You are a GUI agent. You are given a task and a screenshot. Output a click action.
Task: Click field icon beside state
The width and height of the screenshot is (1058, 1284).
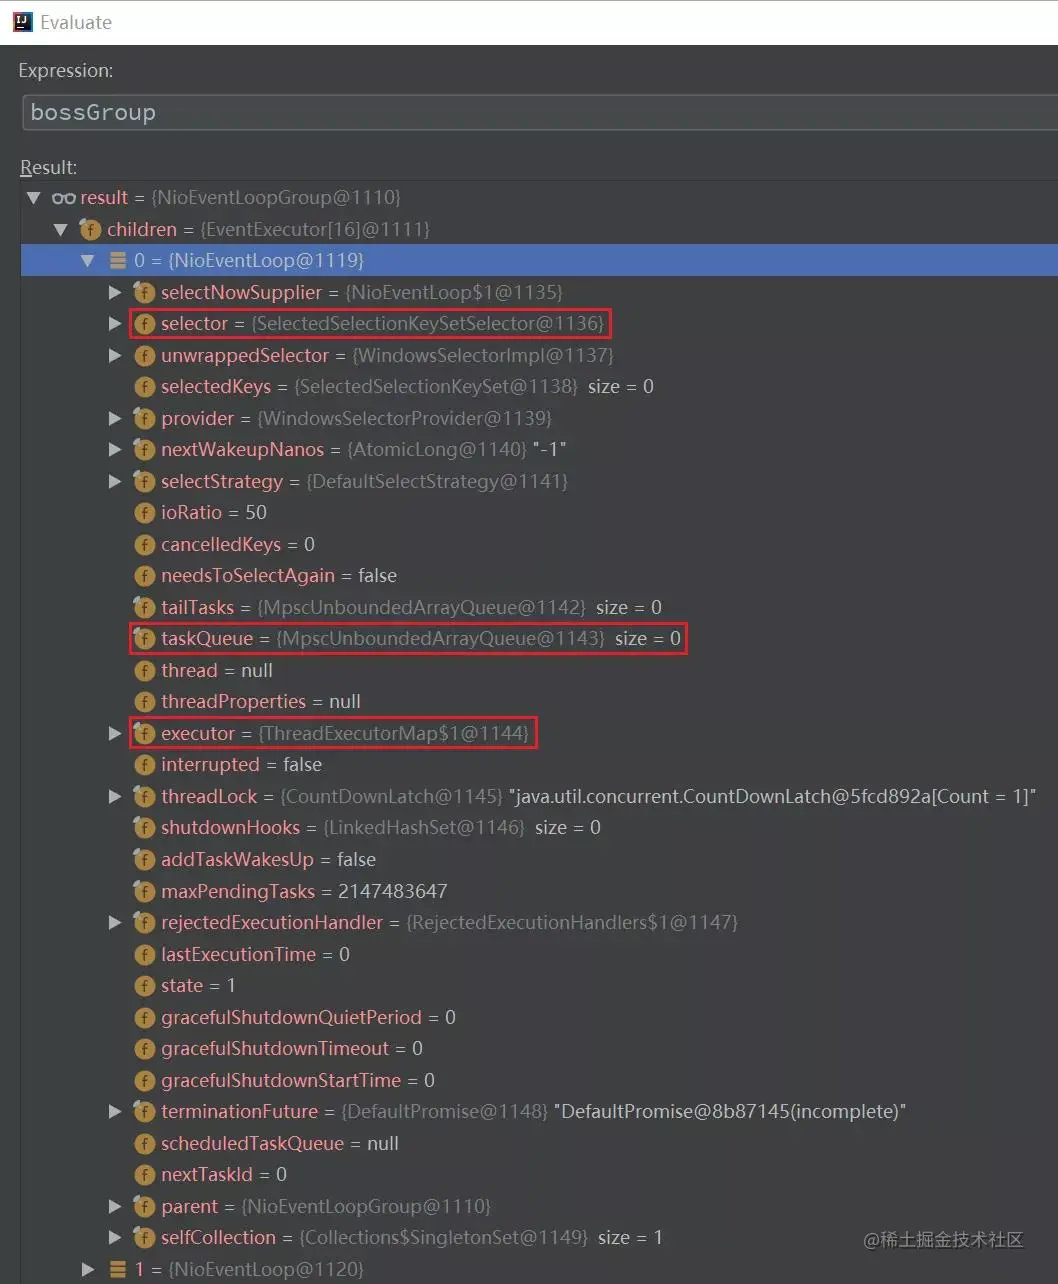pos(144,986)
